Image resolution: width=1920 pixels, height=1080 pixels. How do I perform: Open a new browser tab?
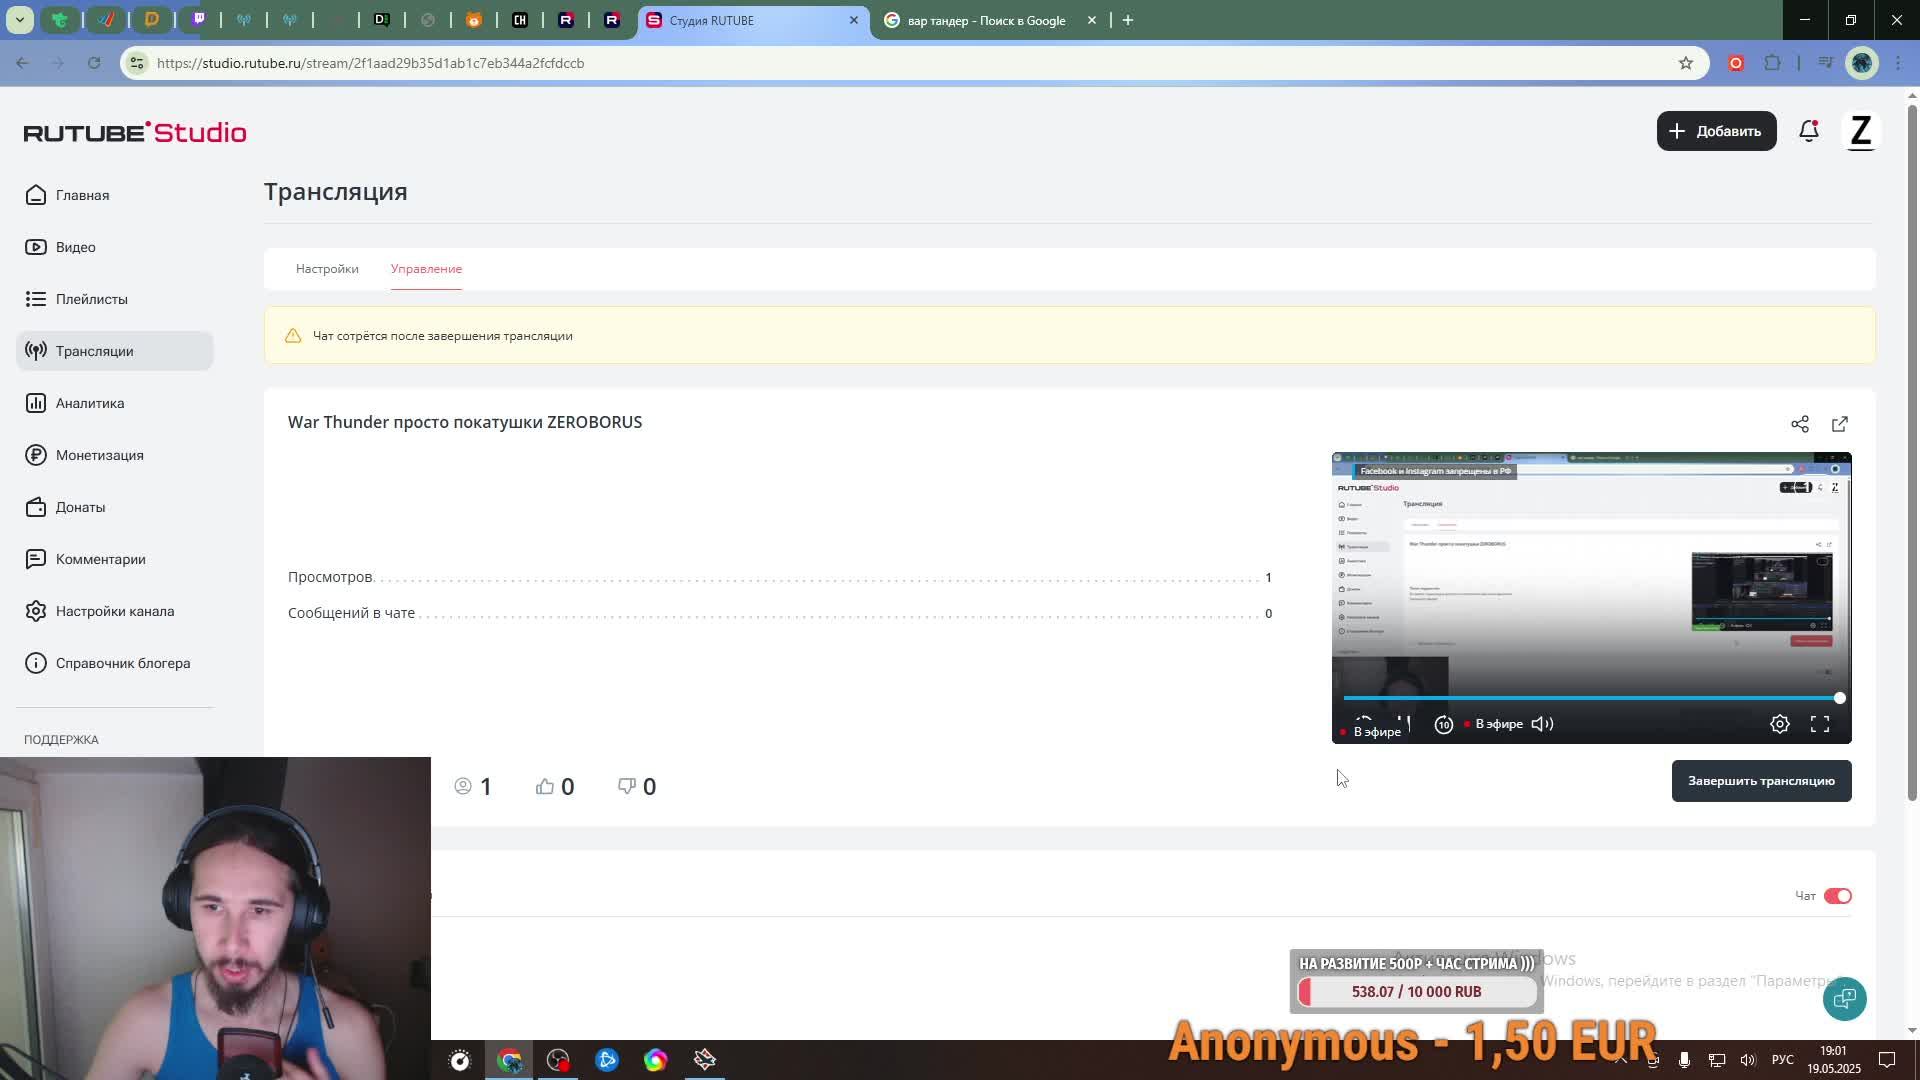pos(1128,20)
